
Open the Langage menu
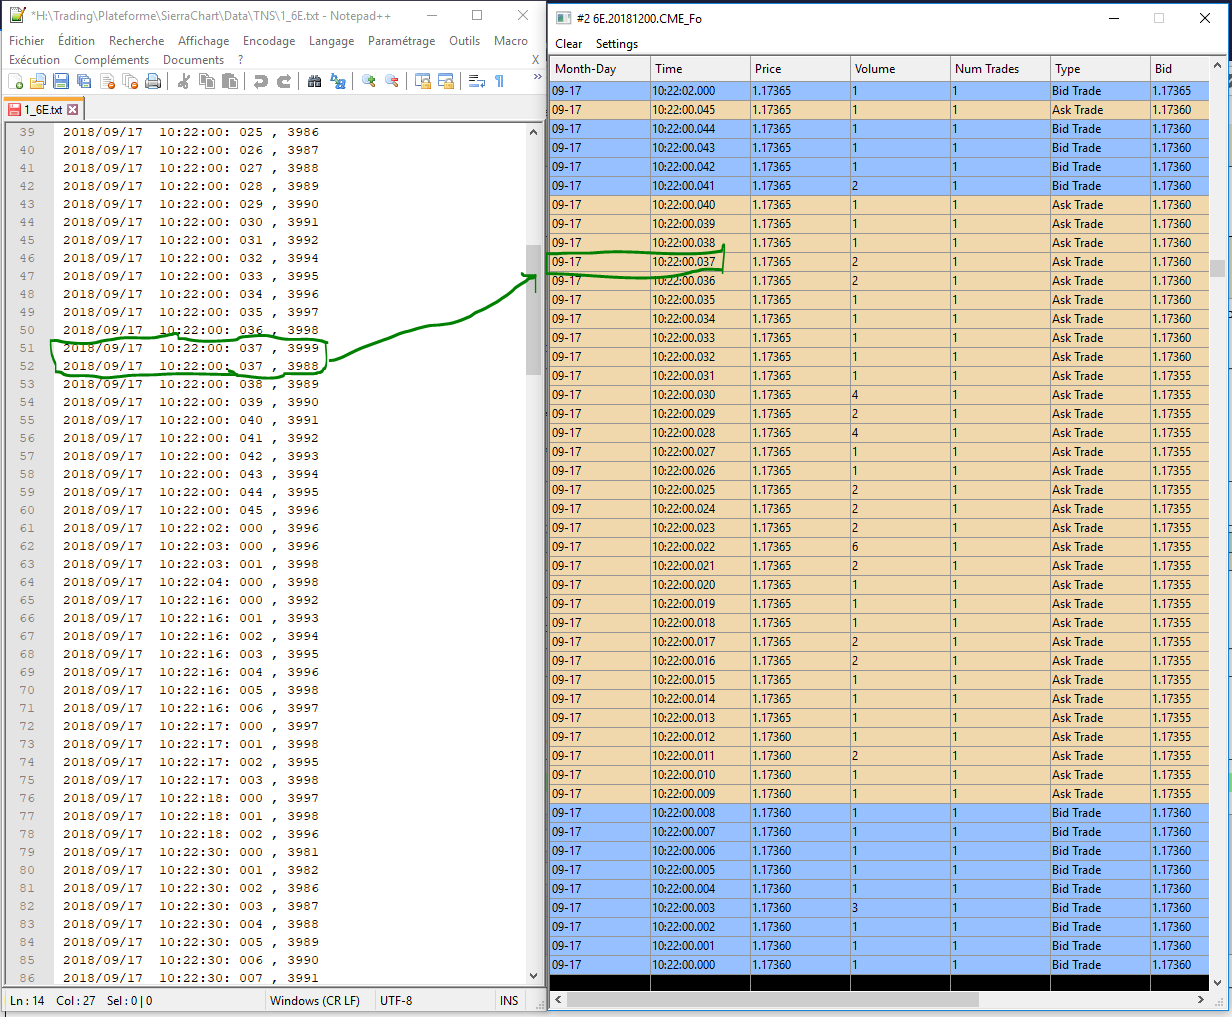click(x=331, y=41)
